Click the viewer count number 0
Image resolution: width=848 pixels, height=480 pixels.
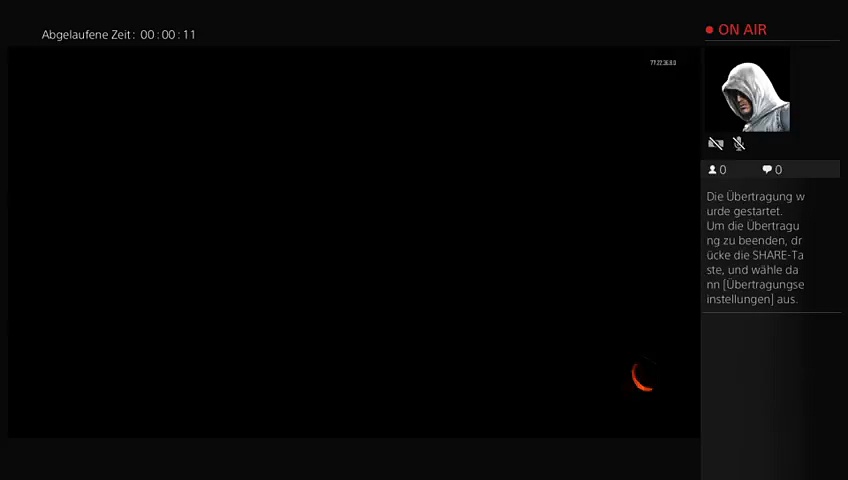[723, 170]
